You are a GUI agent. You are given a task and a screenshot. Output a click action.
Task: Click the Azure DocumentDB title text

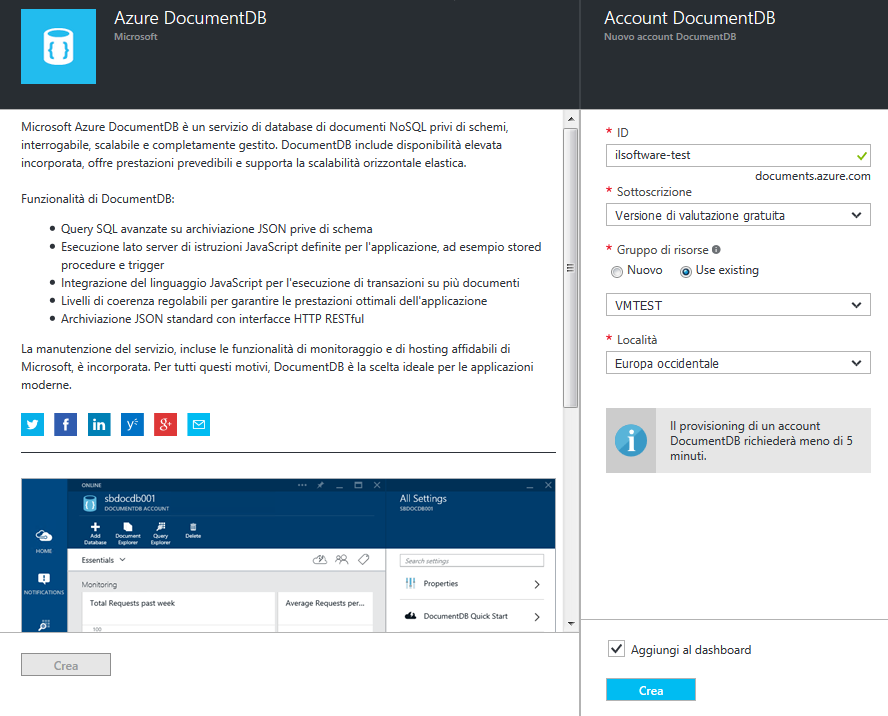(x=190, y=18)
